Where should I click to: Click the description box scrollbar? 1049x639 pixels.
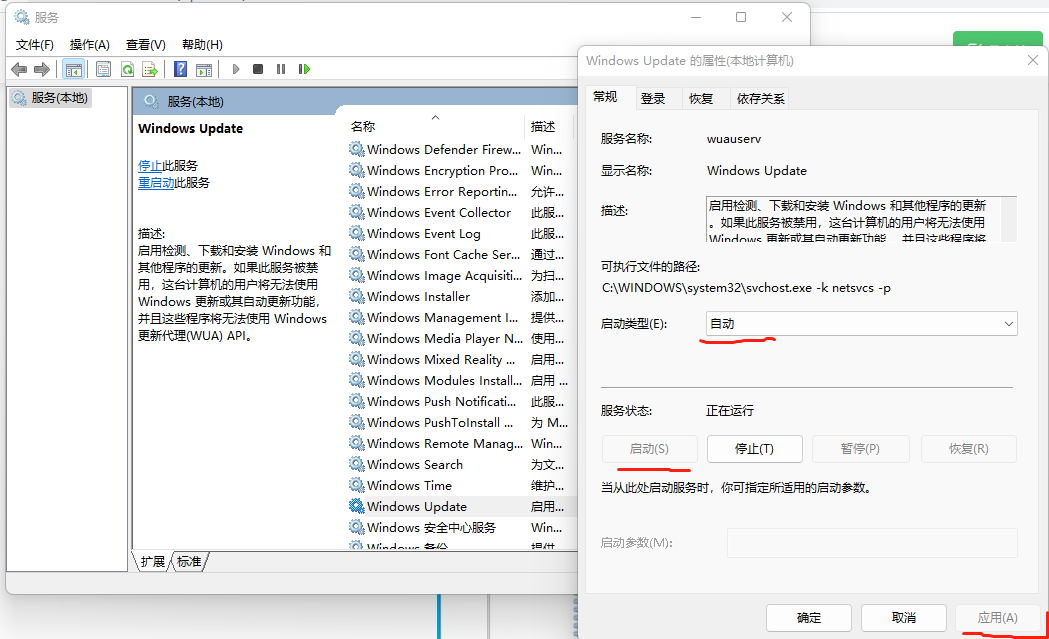tap(1009, 219)
